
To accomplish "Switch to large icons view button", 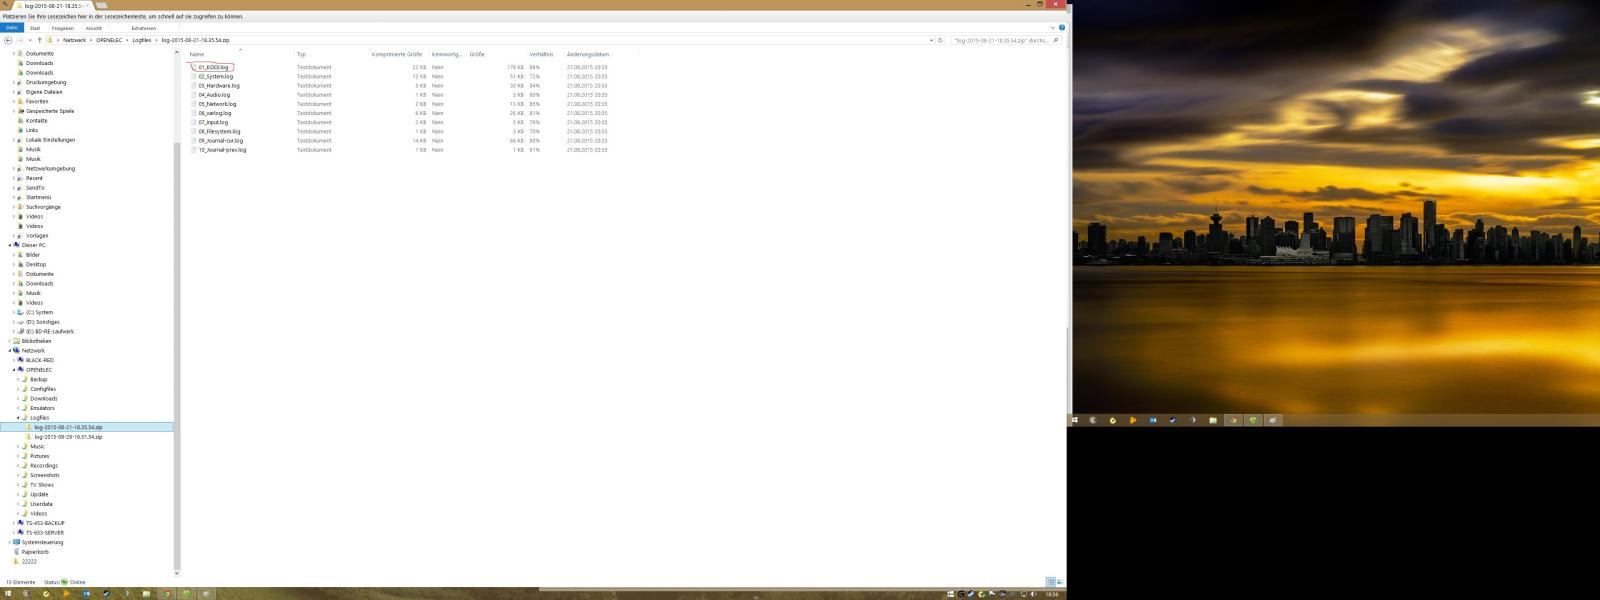I will tap(1060, 582).
